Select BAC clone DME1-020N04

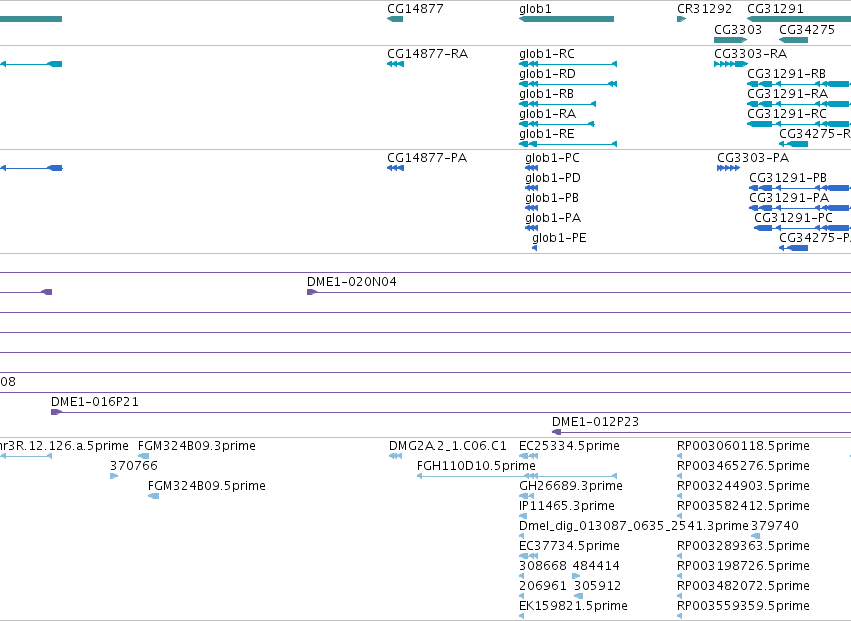point(352,282)
